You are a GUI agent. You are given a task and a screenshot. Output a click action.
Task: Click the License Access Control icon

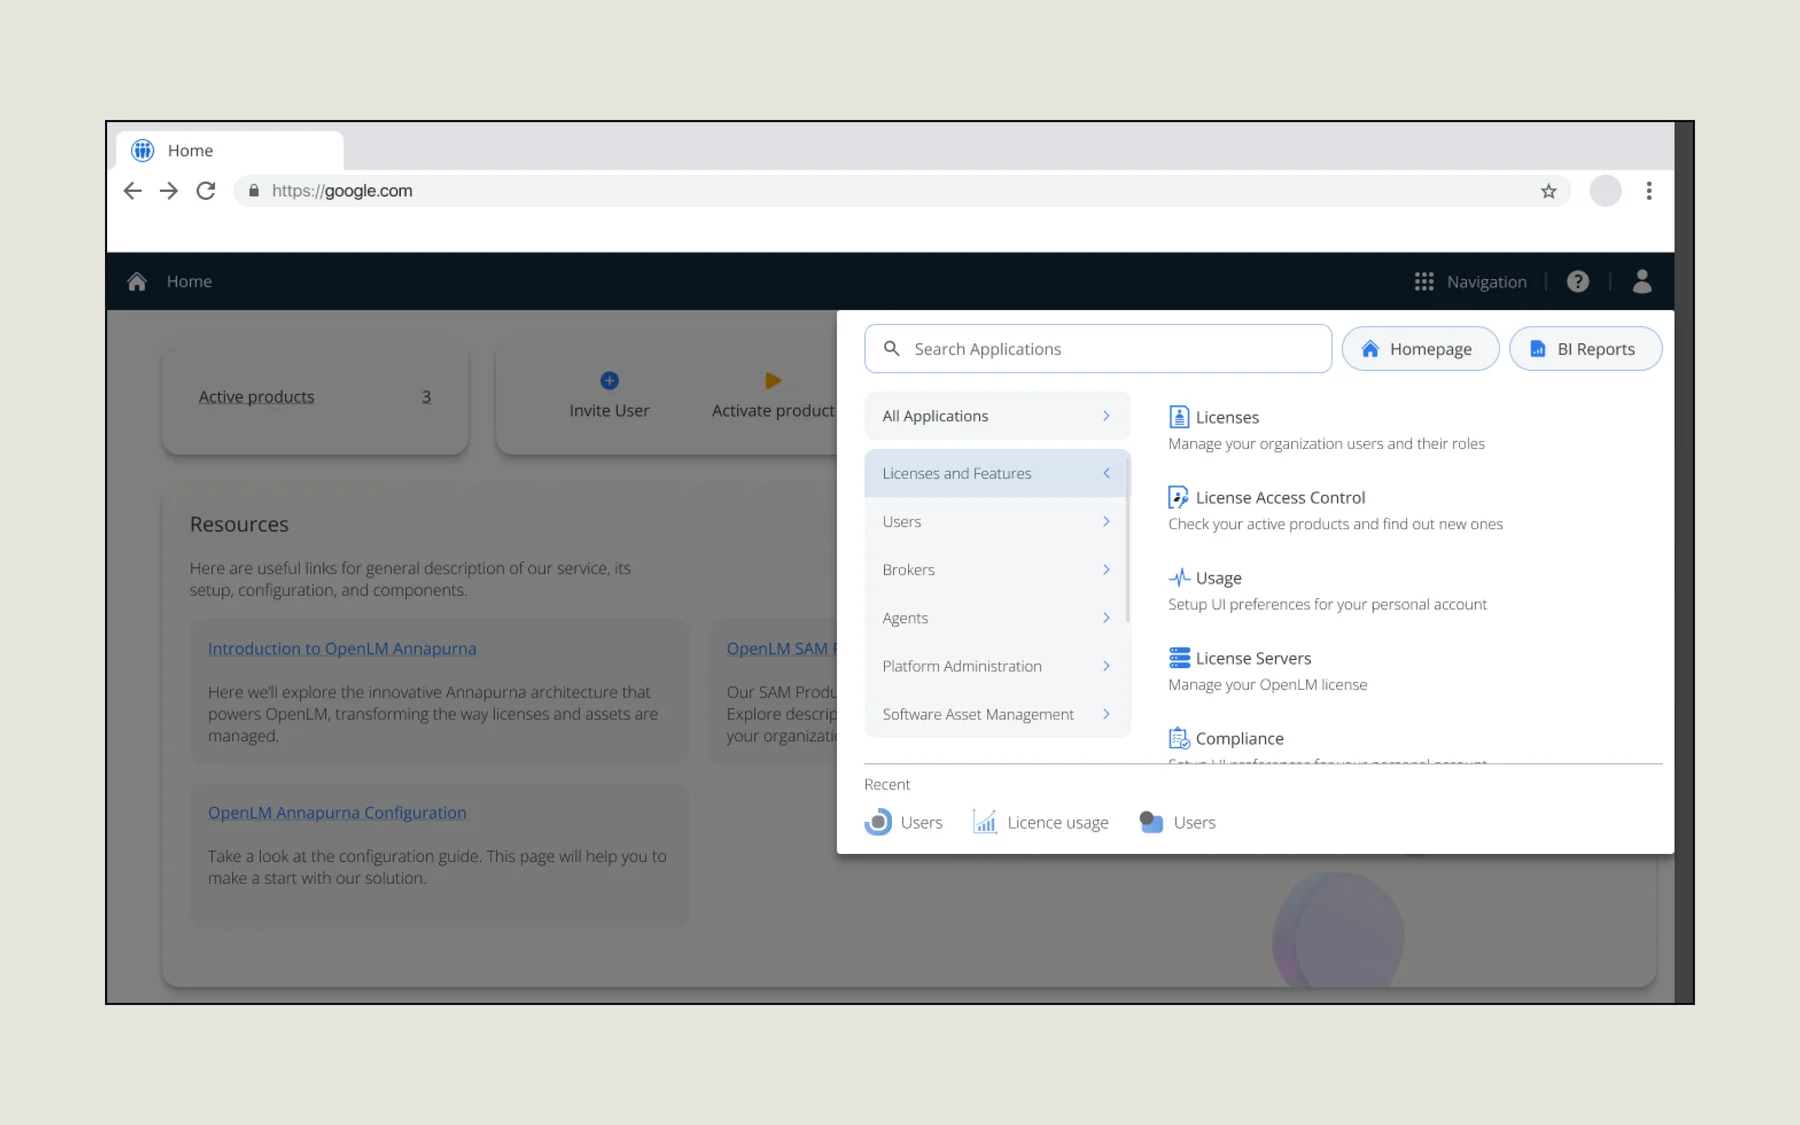click(x=1179, y=497)
